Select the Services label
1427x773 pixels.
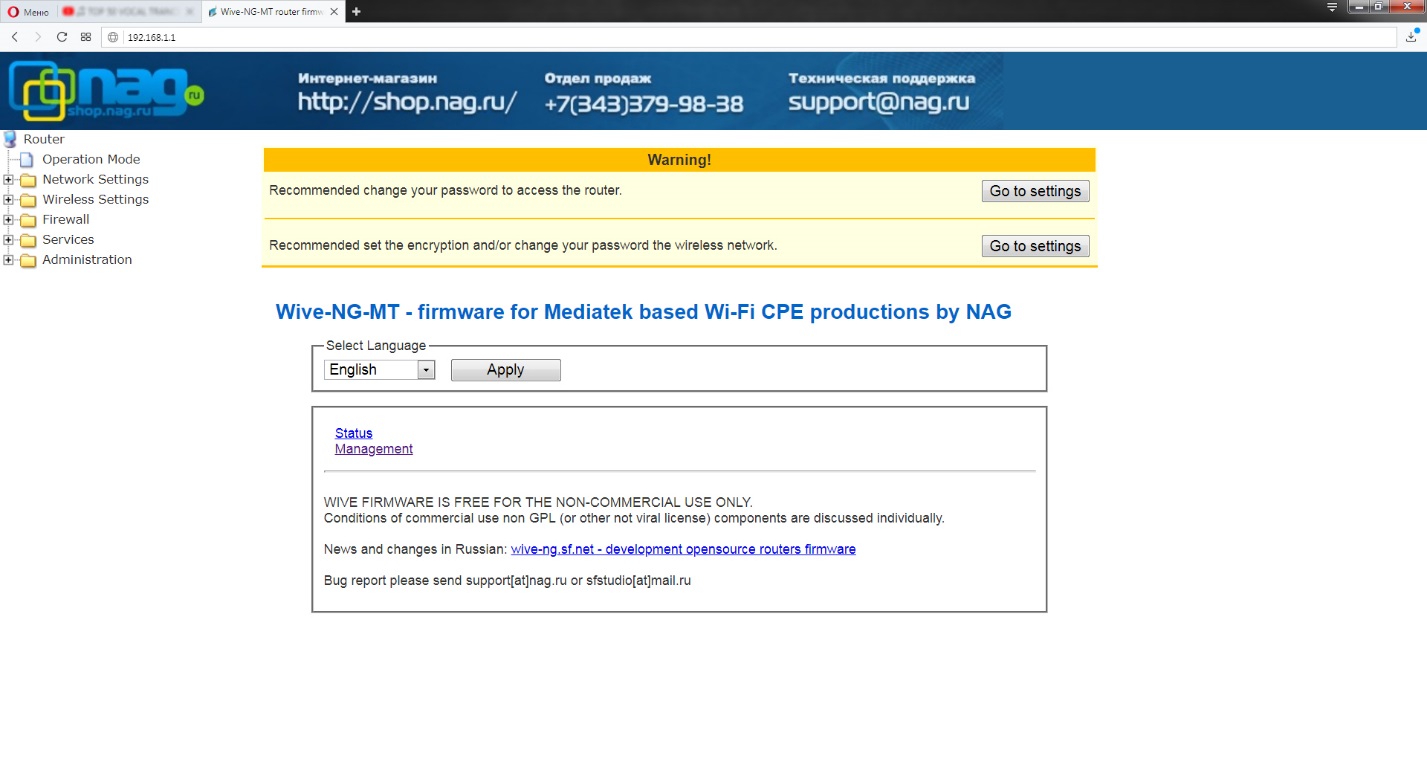pyautogui.click(x=68, y=239)
